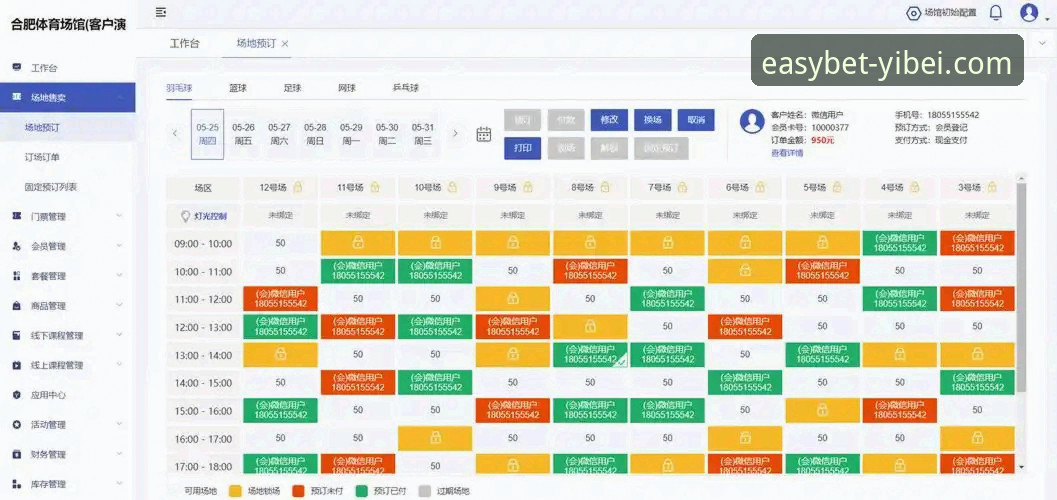This screenshot has height=500, width=1057.
Task: Select date 05-26 周五
Action: (243, 134)
